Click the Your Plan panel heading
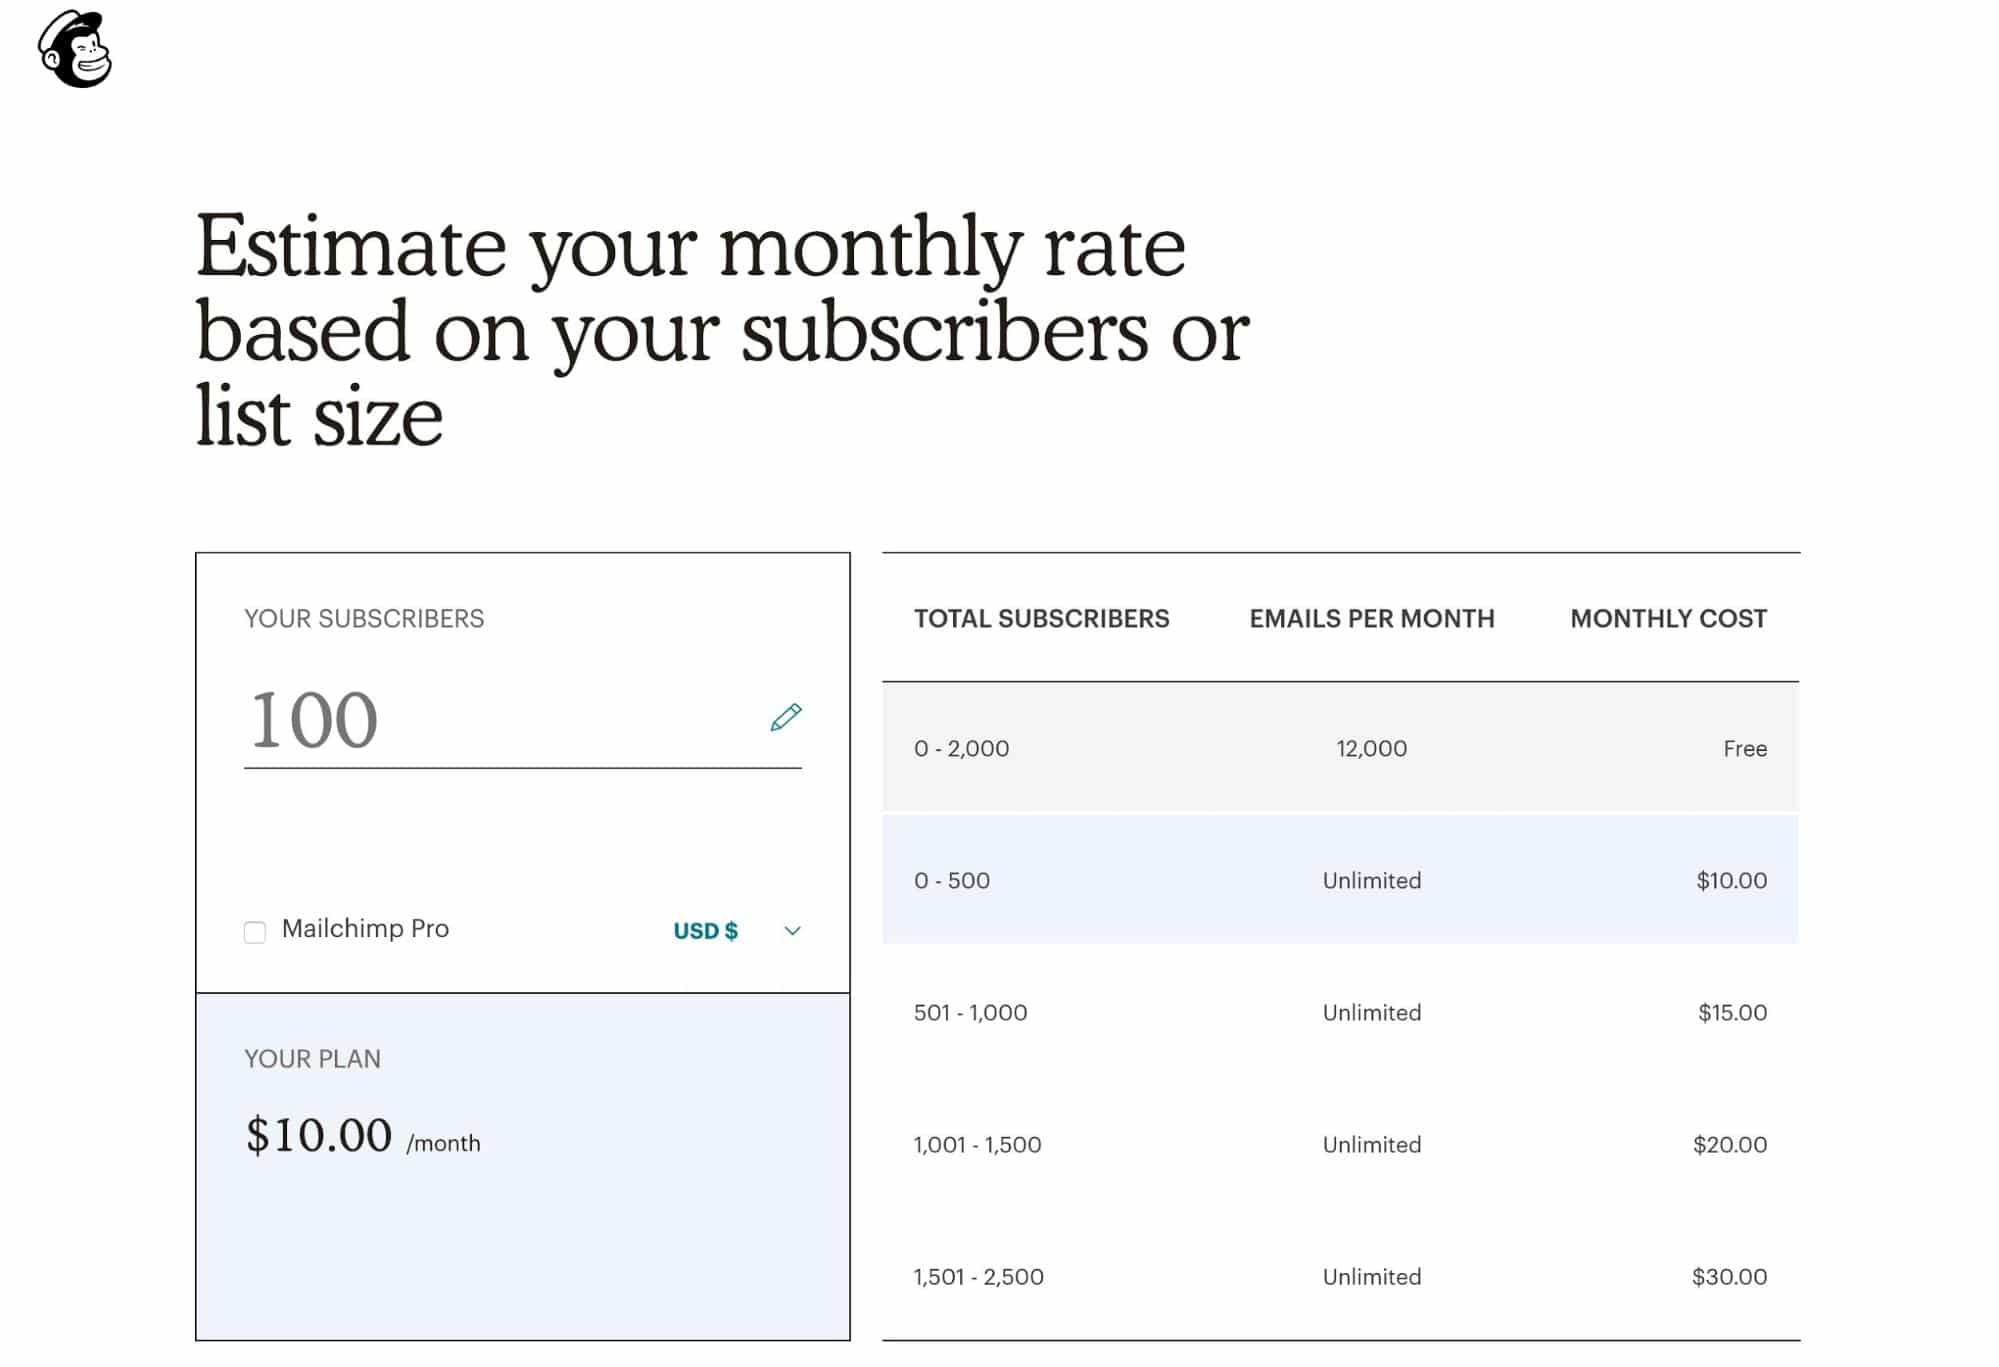This screenshot has width=1999, height=1367. [312, 1059]
